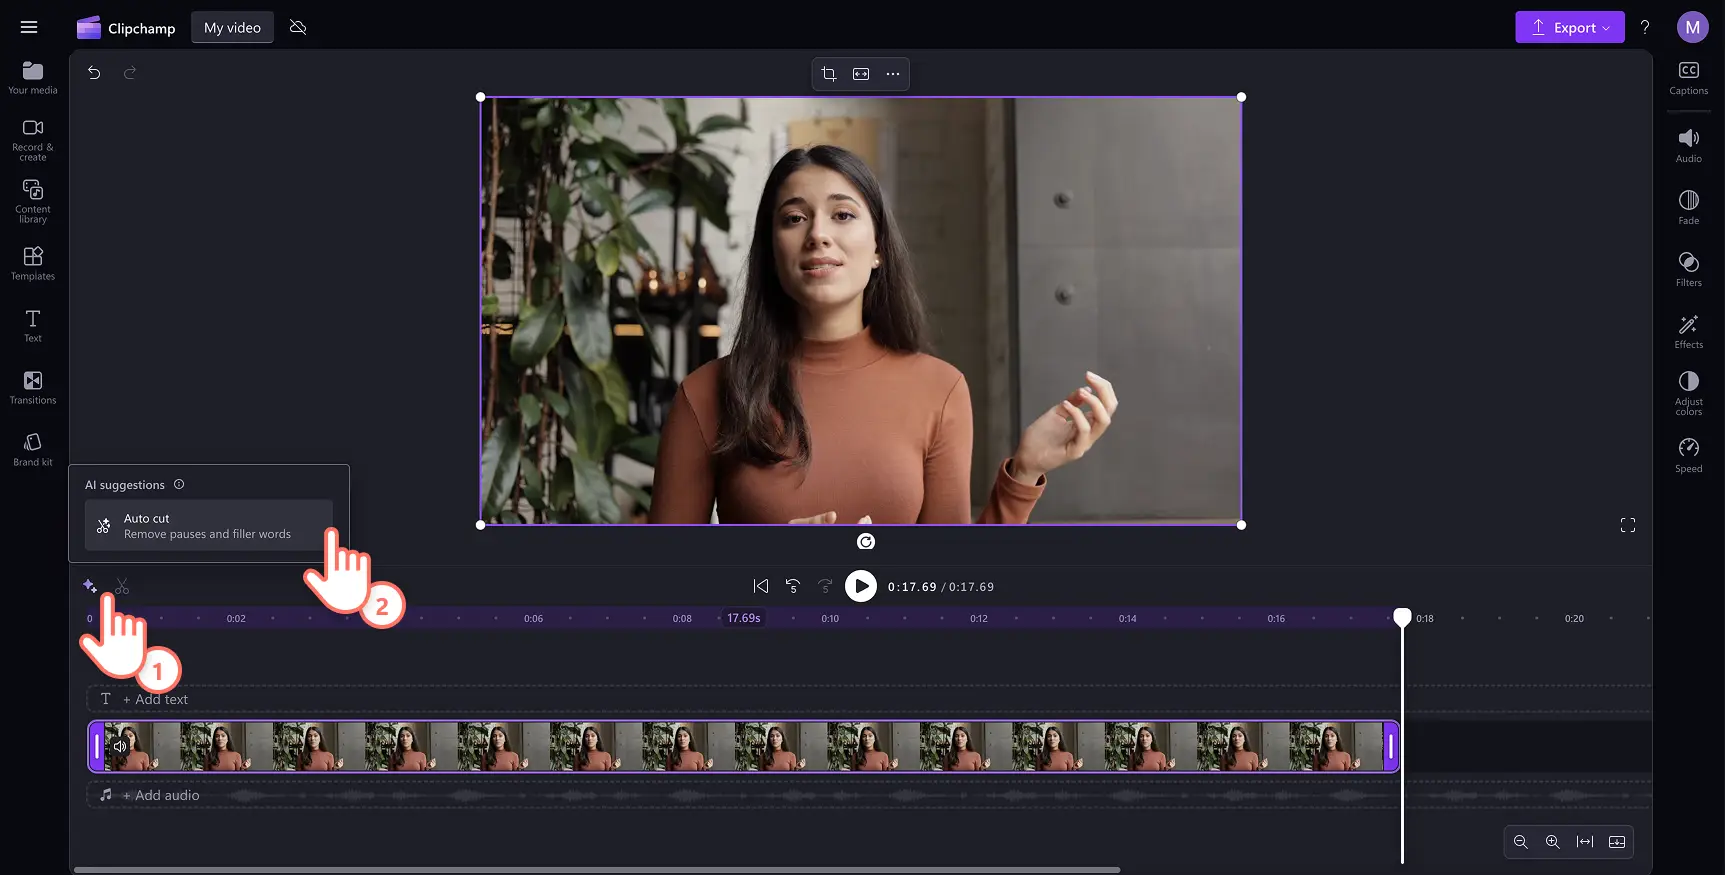
Task: Click the crop tool icon
Action: point(828,74)
